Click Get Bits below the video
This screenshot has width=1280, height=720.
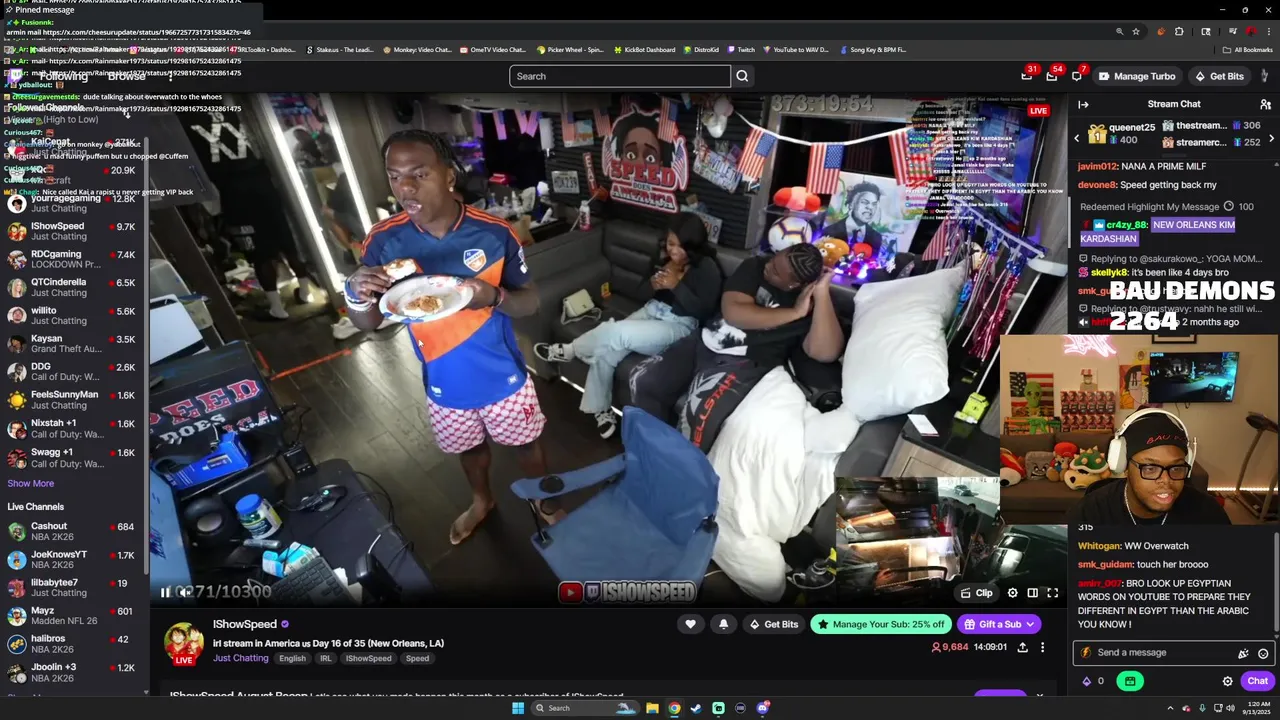click(x=773, y=624)
